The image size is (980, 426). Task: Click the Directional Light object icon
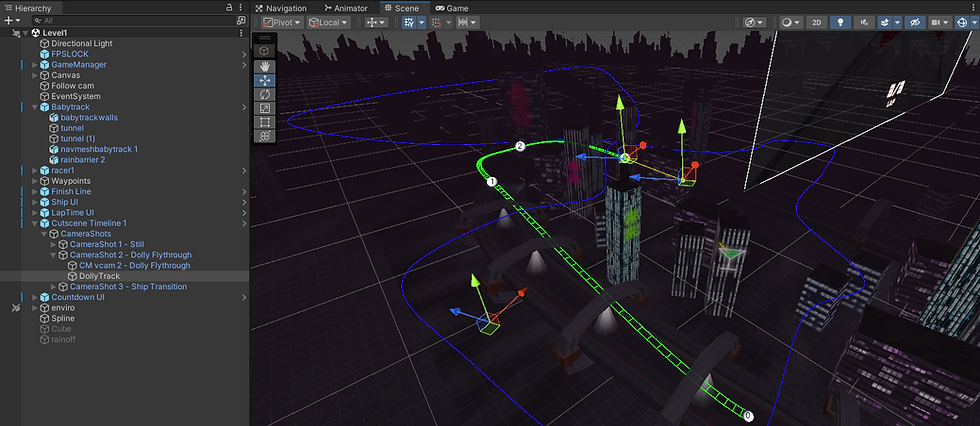[44, 44]
